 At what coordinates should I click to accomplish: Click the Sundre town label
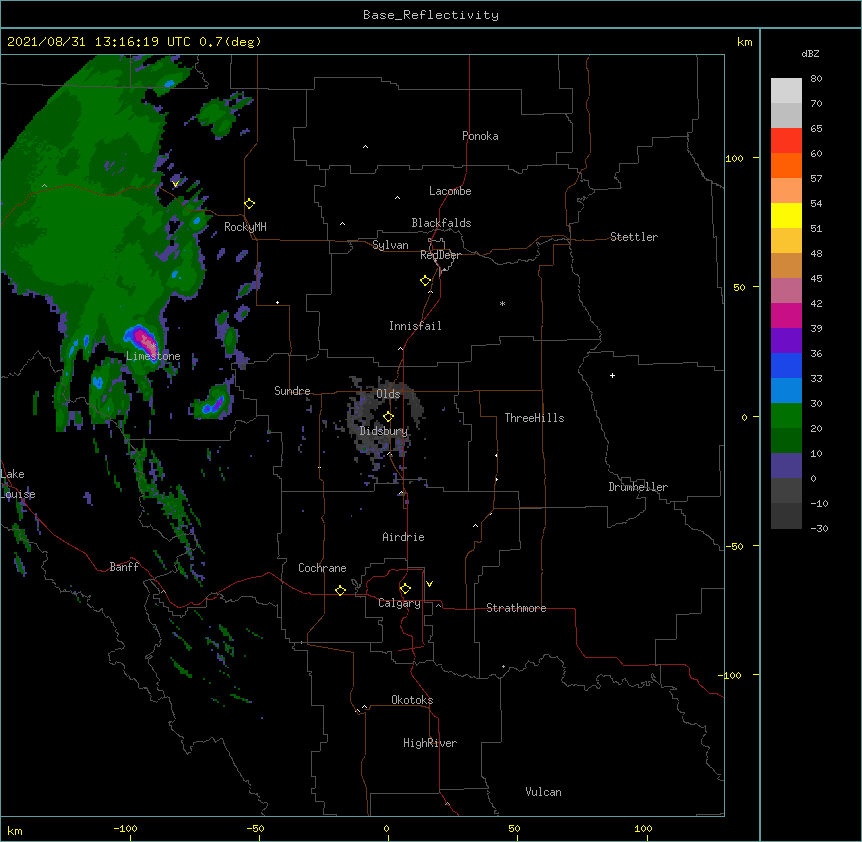(x=292, y=391)
